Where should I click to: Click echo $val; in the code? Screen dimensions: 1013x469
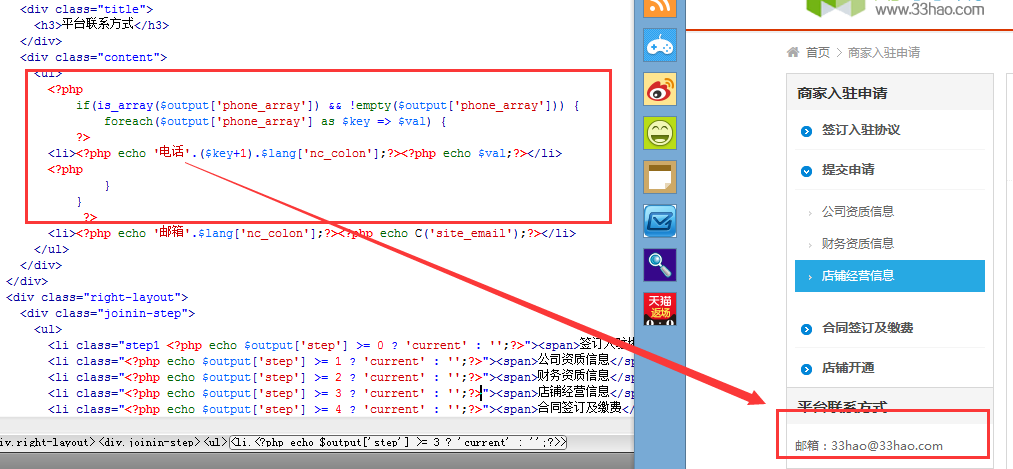tap(478, 154)
